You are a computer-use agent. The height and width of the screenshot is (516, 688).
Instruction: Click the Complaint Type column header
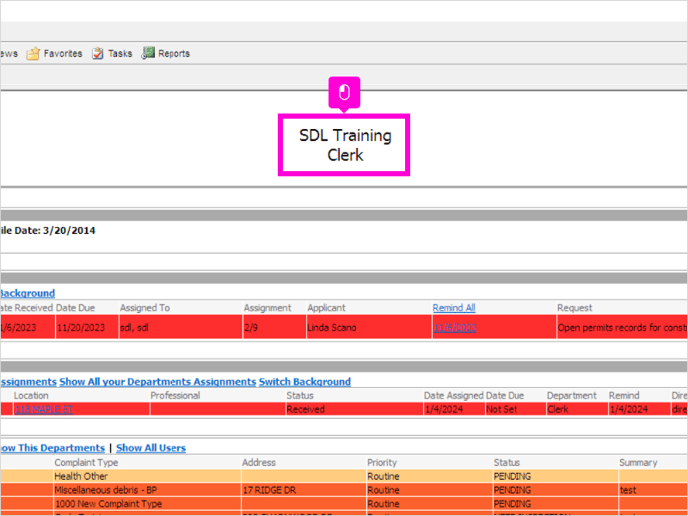[x=86, y=462]
